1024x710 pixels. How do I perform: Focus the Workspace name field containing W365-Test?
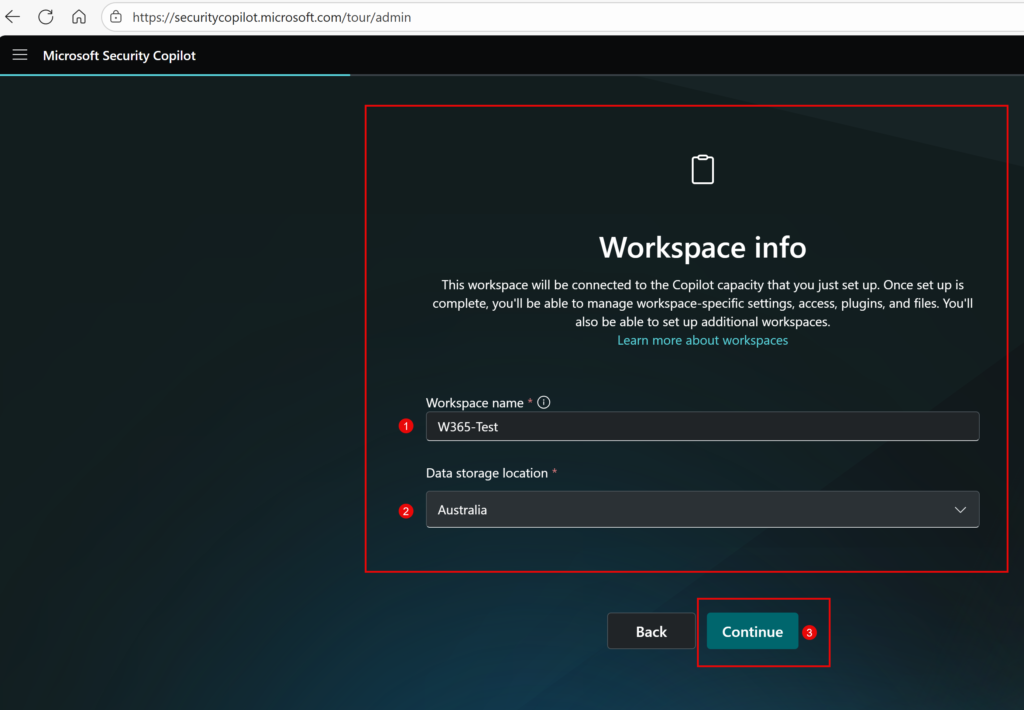pos(702,426)
